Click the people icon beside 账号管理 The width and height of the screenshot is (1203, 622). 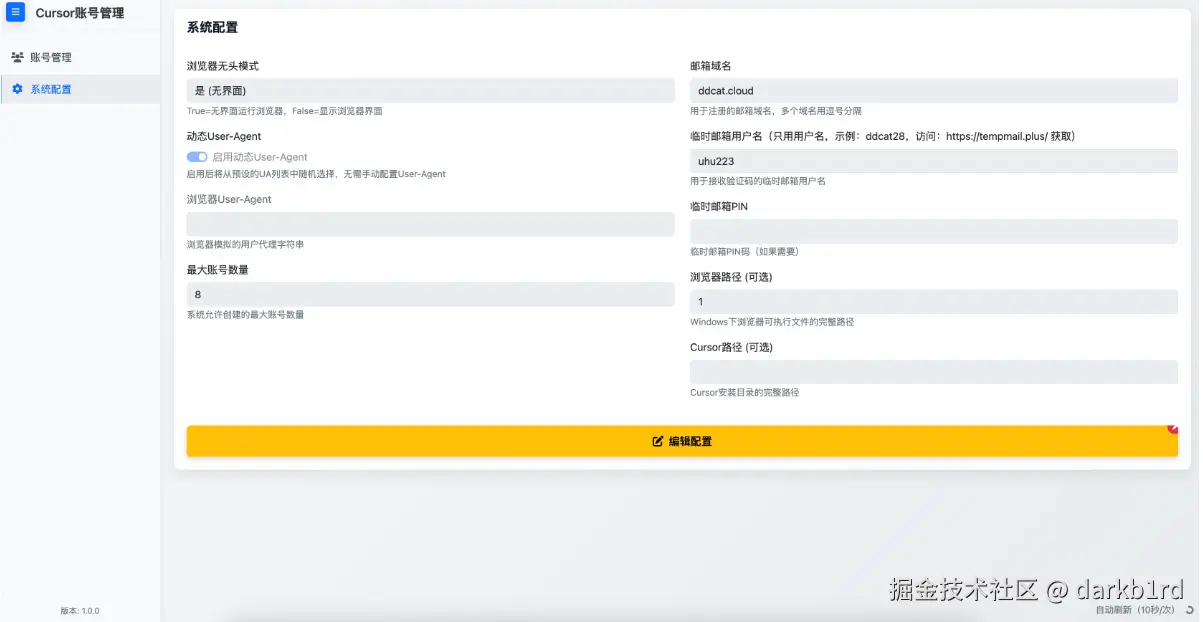point(17,58)
